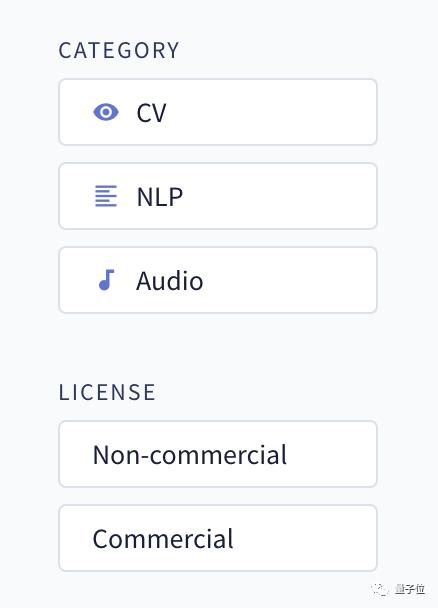Click the word "Commercial" in the last box
The height and width of the screenshot is (608, 438).
click(163, 539)
